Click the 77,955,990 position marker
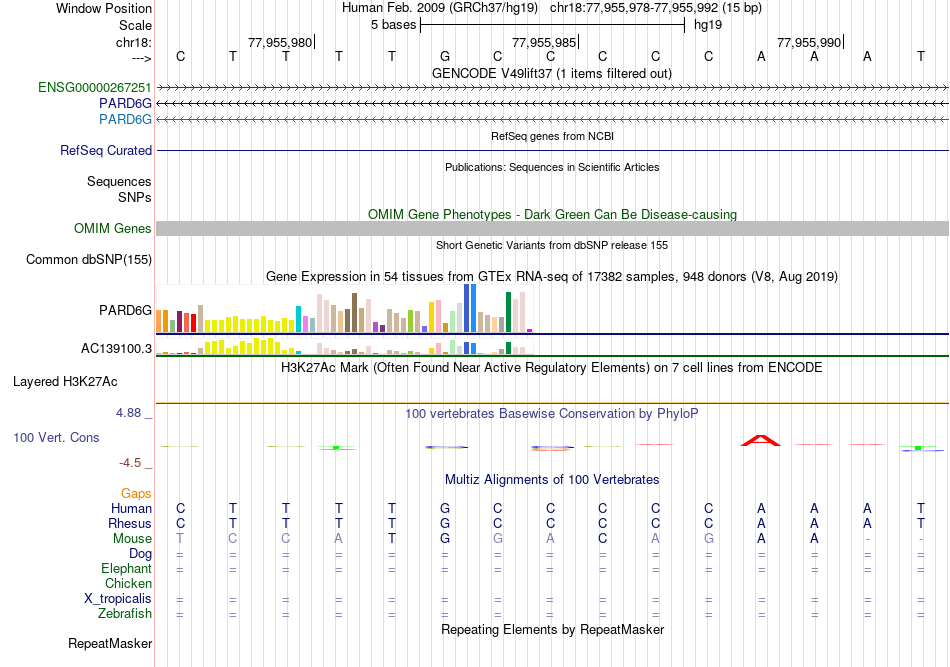 (x=810, y=42)
